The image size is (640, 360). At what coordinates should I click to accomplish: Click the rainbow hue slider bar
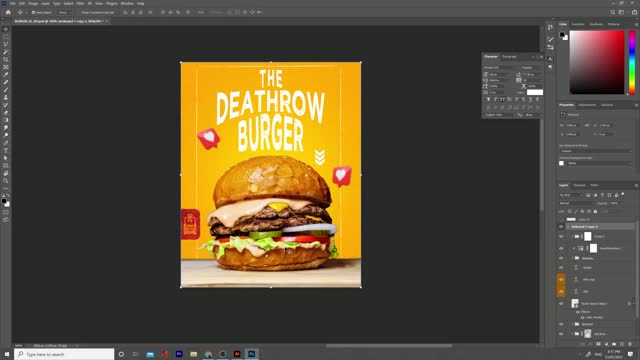632,62
